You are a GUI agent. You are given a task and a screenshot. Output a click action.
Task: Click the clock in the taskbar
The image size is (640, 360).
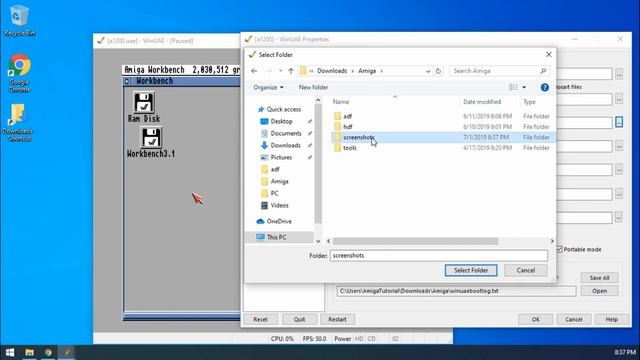pos(625,352)
